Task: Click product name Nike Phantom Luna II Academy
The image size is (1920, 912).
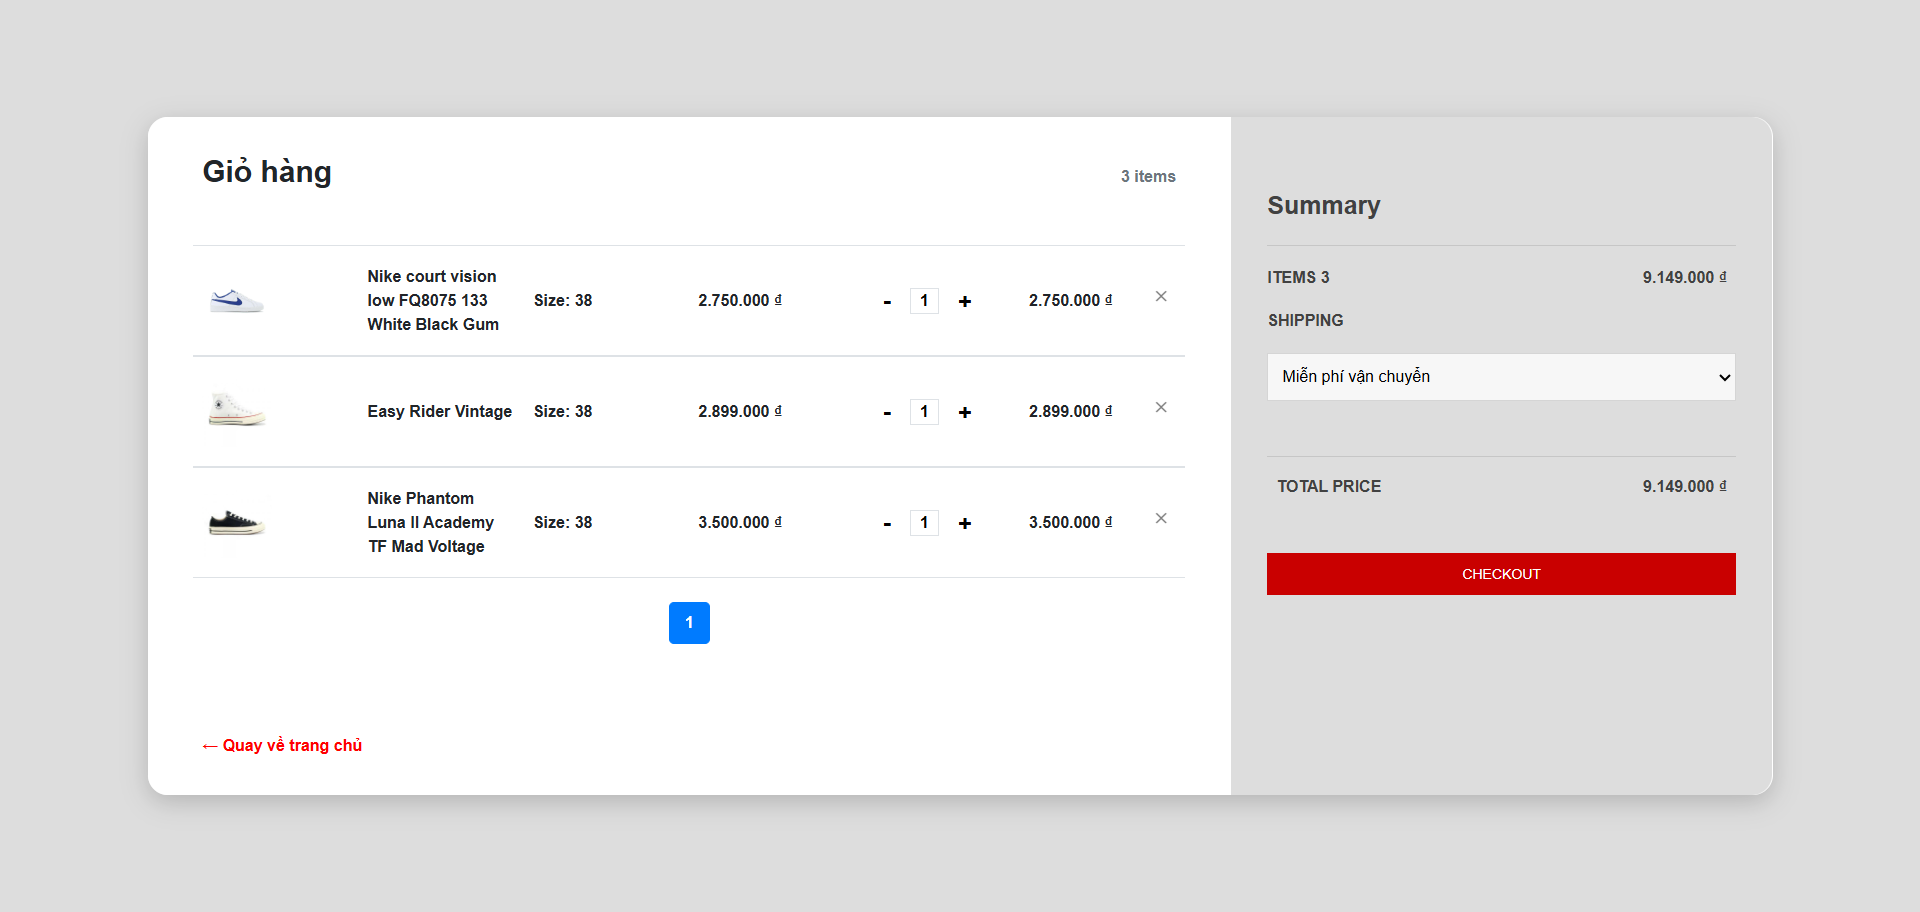Action: click(430, 522)
